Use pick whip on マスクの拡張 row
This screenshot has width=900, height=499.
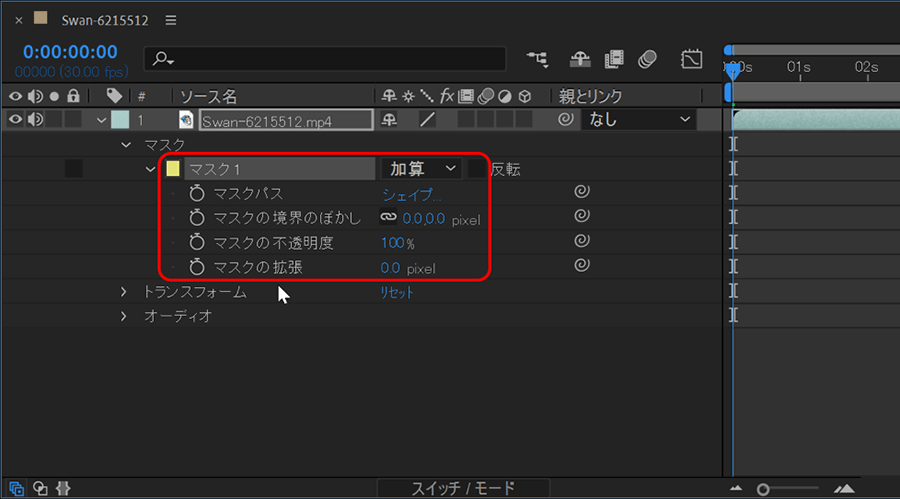[581, 265]
